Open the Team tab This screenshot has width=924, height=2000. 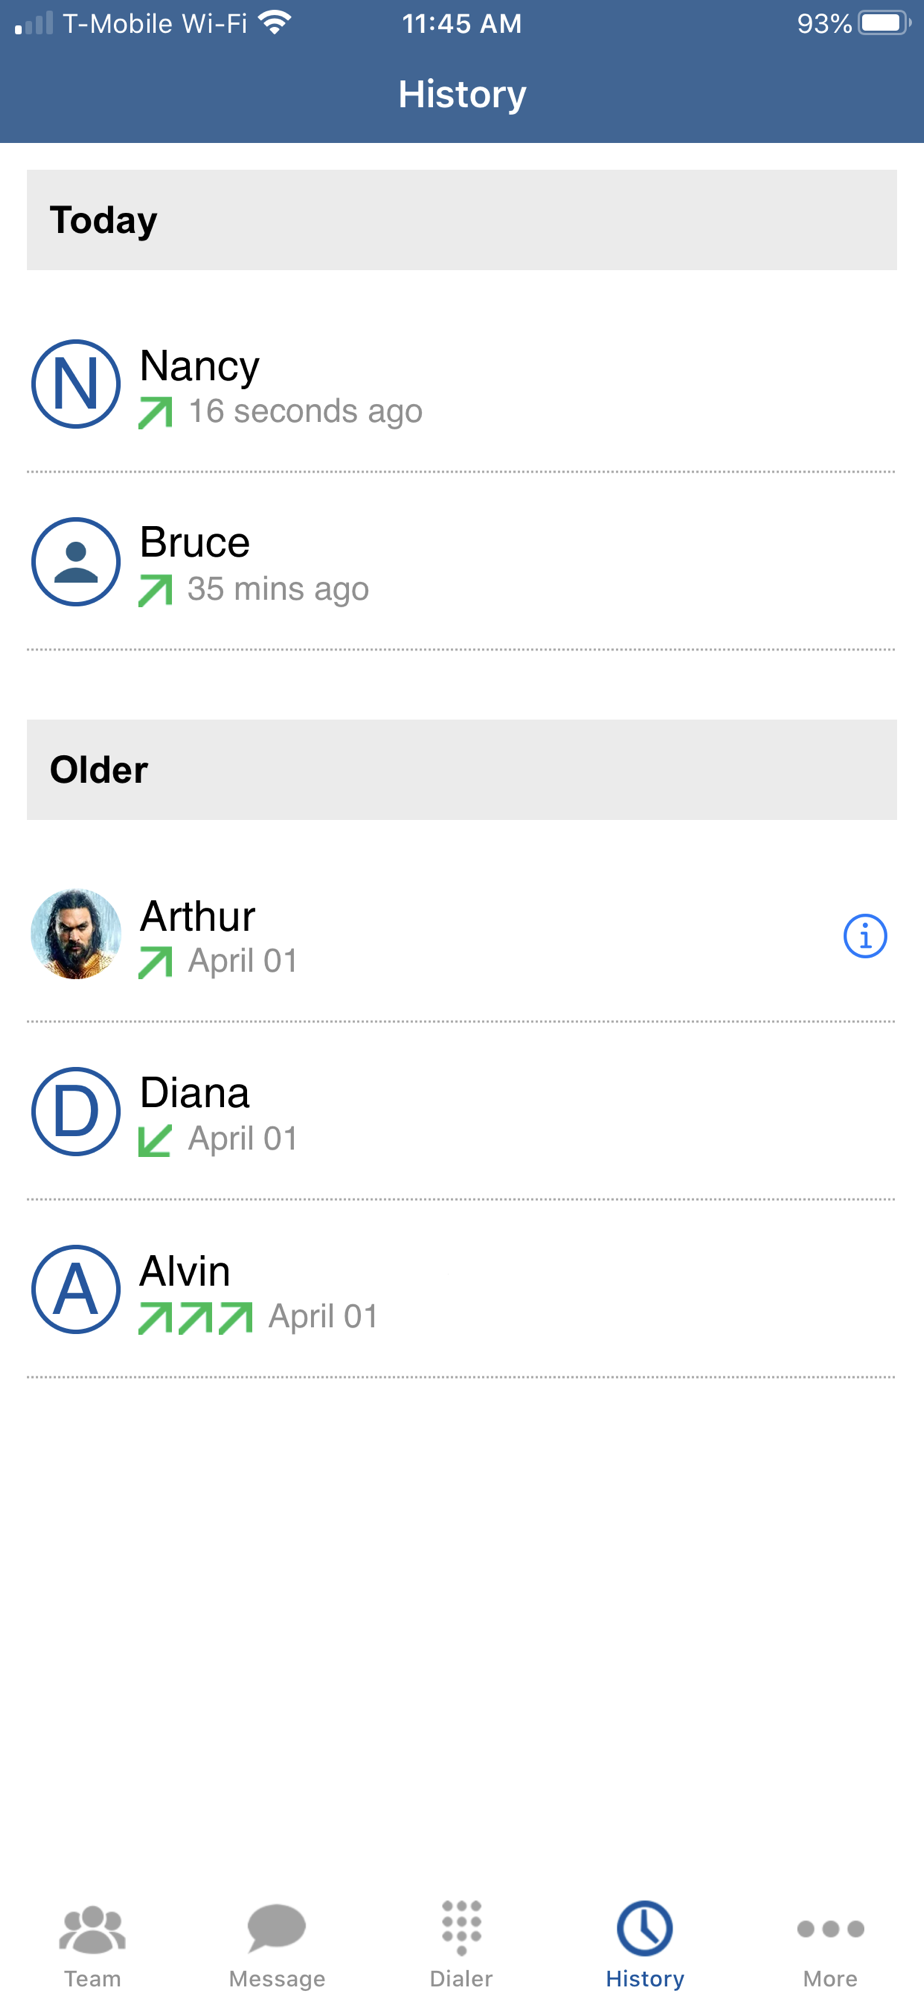[x=92, y=1944]
